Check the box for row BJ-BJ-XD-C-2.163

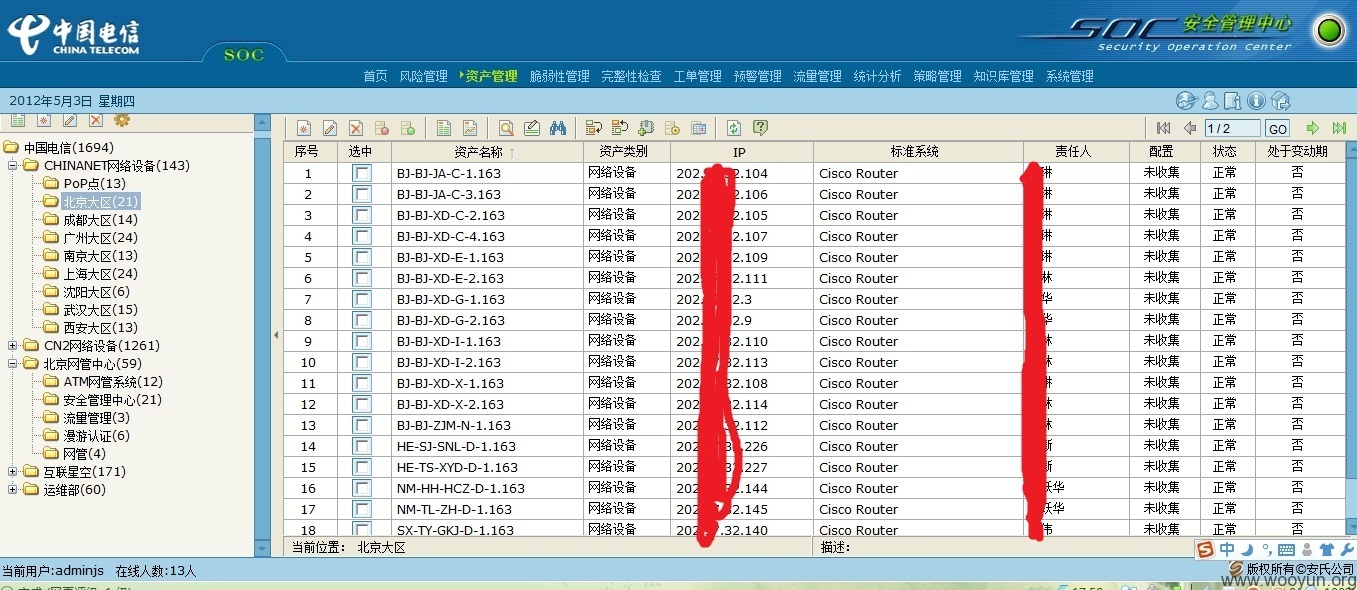click(362, 215)
